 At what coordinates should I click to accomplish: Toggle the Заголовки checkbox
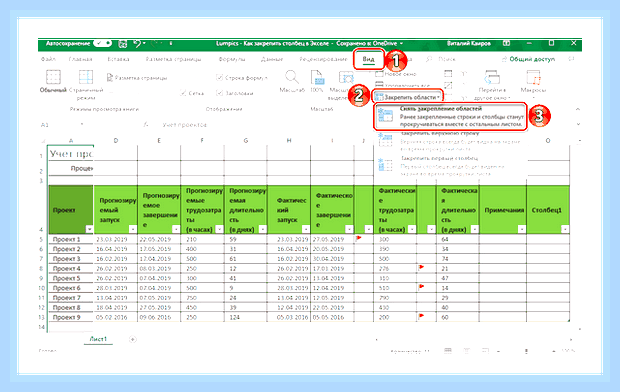click(219, 93)
